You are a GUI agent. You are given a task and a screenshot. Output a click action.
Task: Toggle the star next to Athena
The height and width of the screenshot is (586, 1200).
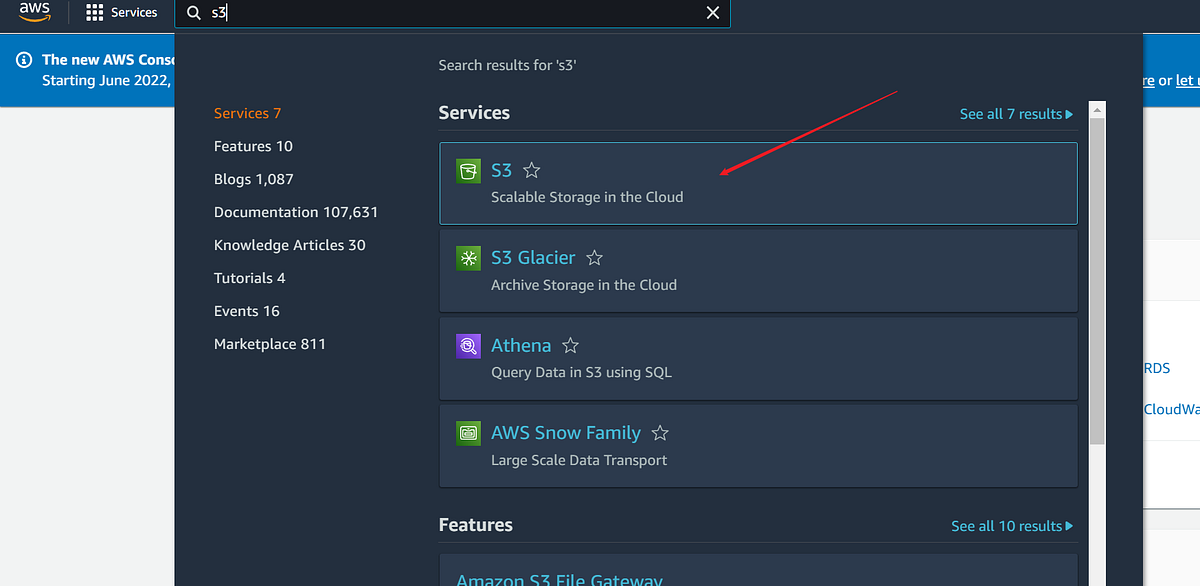coord(570,345)
